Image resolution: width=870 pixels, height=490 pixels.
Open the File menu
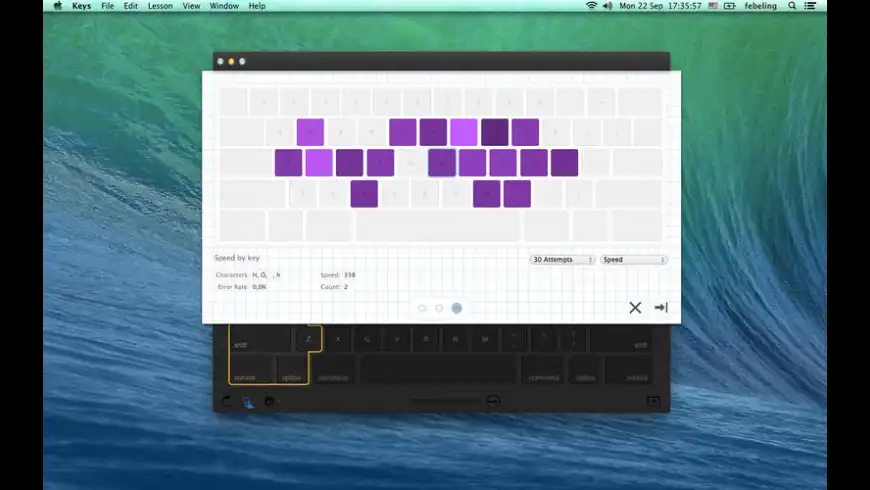(108, 6)
